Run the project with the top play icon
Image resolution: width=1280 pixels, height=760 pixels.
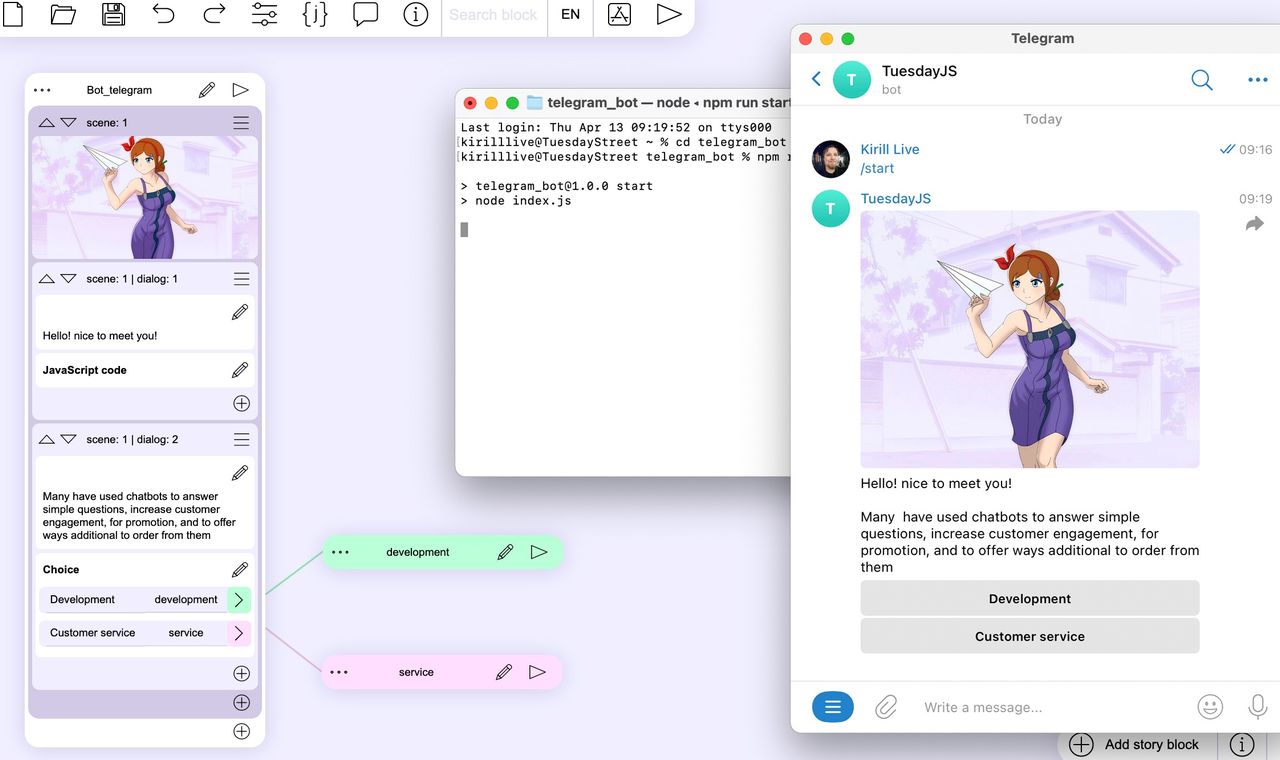(x=669, y=14)
